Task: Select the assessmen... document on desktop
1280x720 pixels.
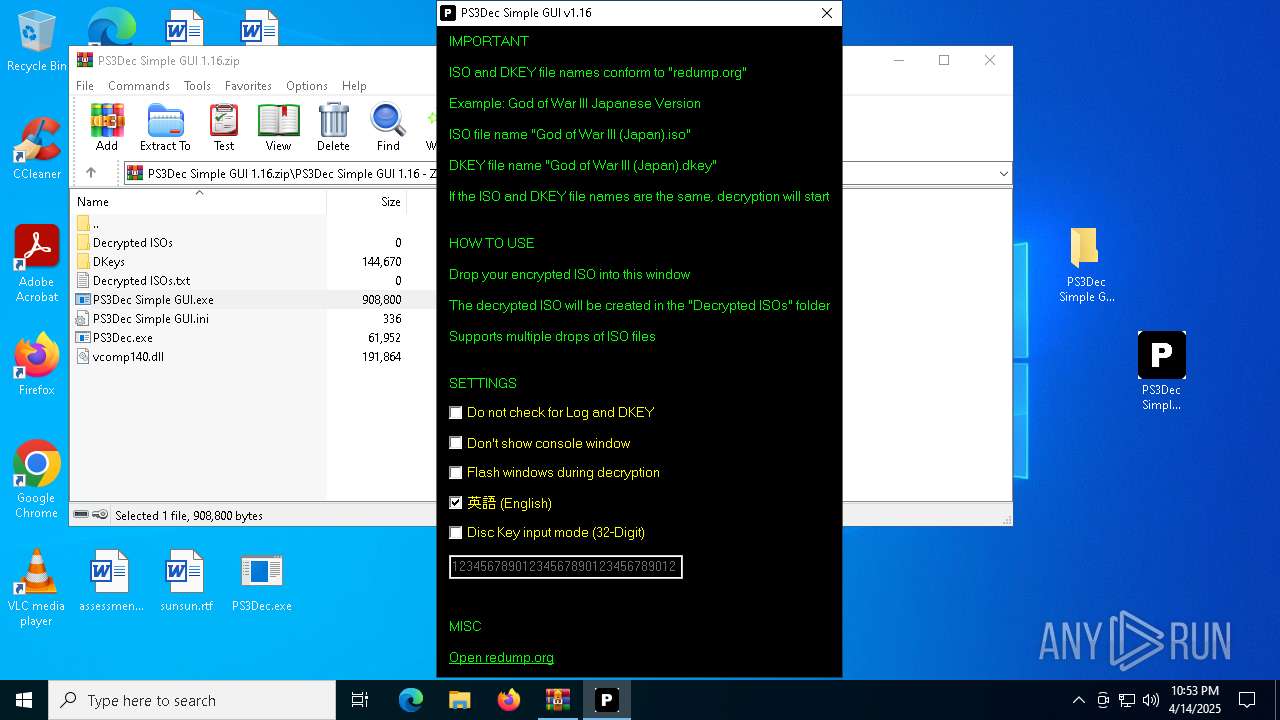Action: point(111,581)
